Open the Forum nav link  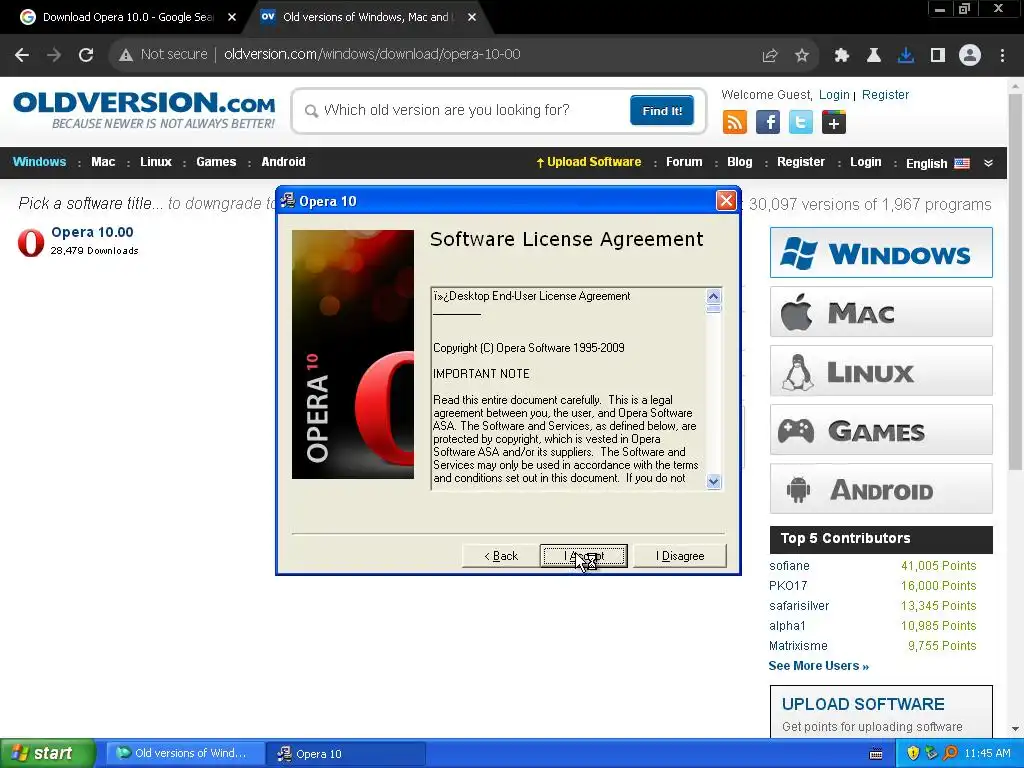(x=684, y=162)
